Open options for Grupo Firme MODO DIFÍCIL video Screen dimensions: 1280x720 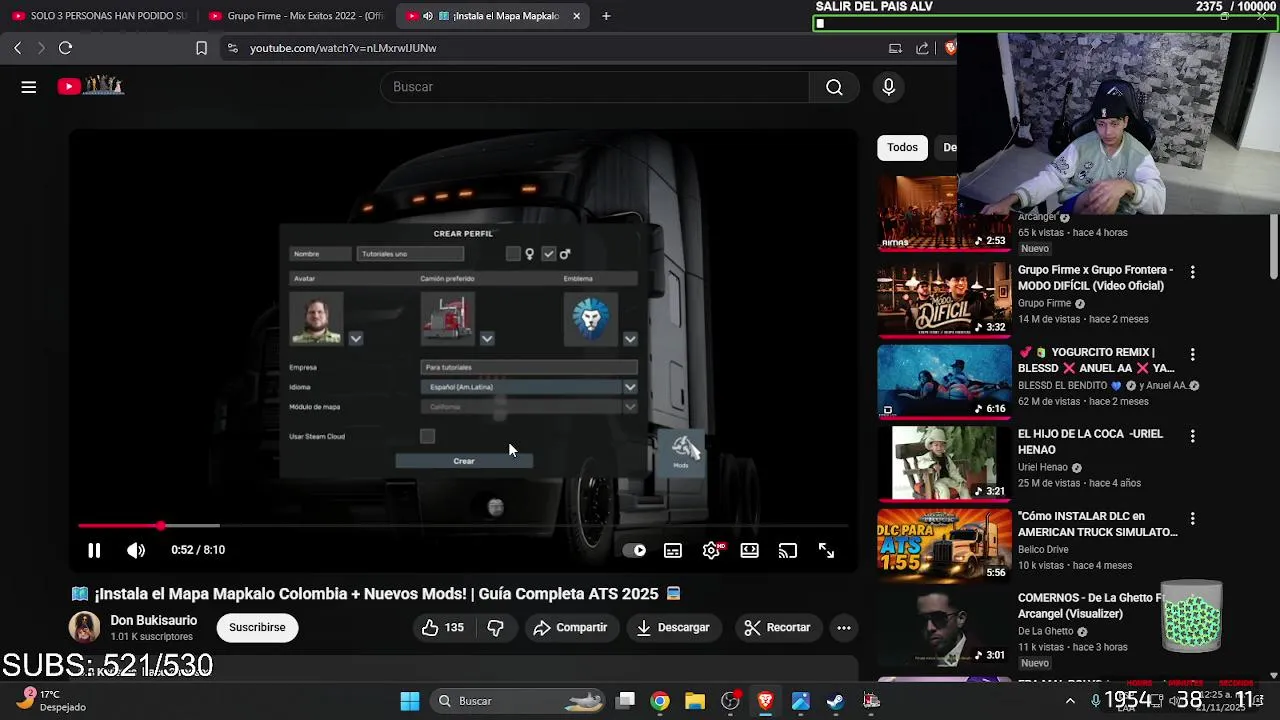pyautogui.click(x=1192, y=272)
